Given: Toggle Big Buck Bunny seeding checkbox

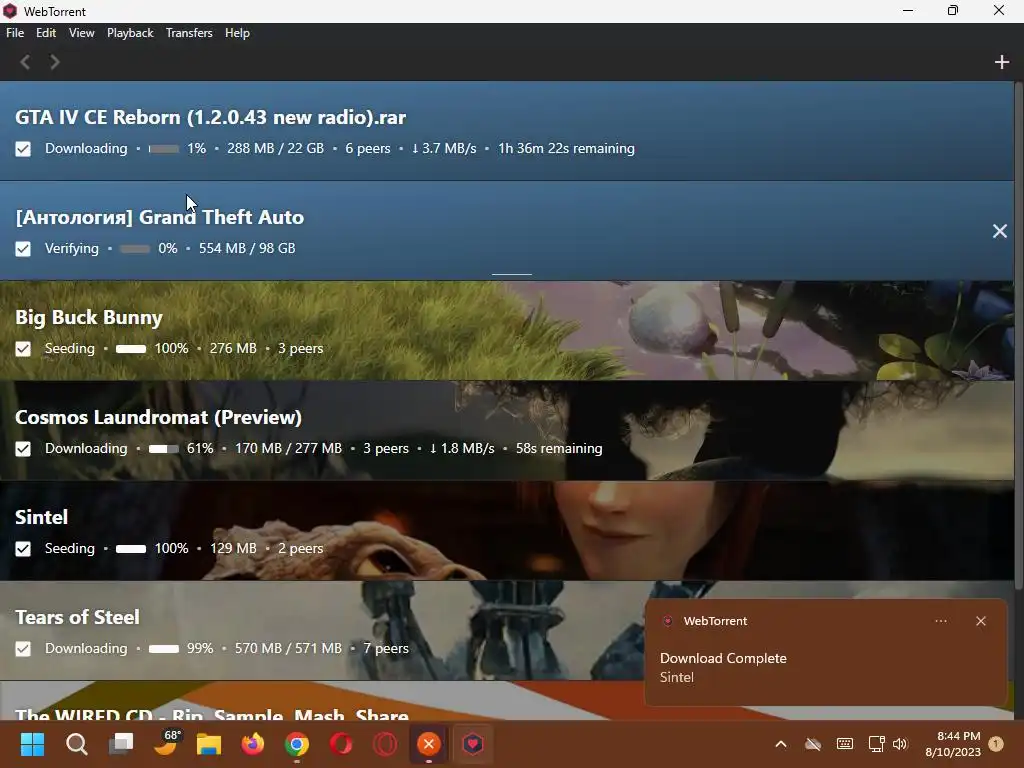Looking at the screenshot, I should 23,349.
